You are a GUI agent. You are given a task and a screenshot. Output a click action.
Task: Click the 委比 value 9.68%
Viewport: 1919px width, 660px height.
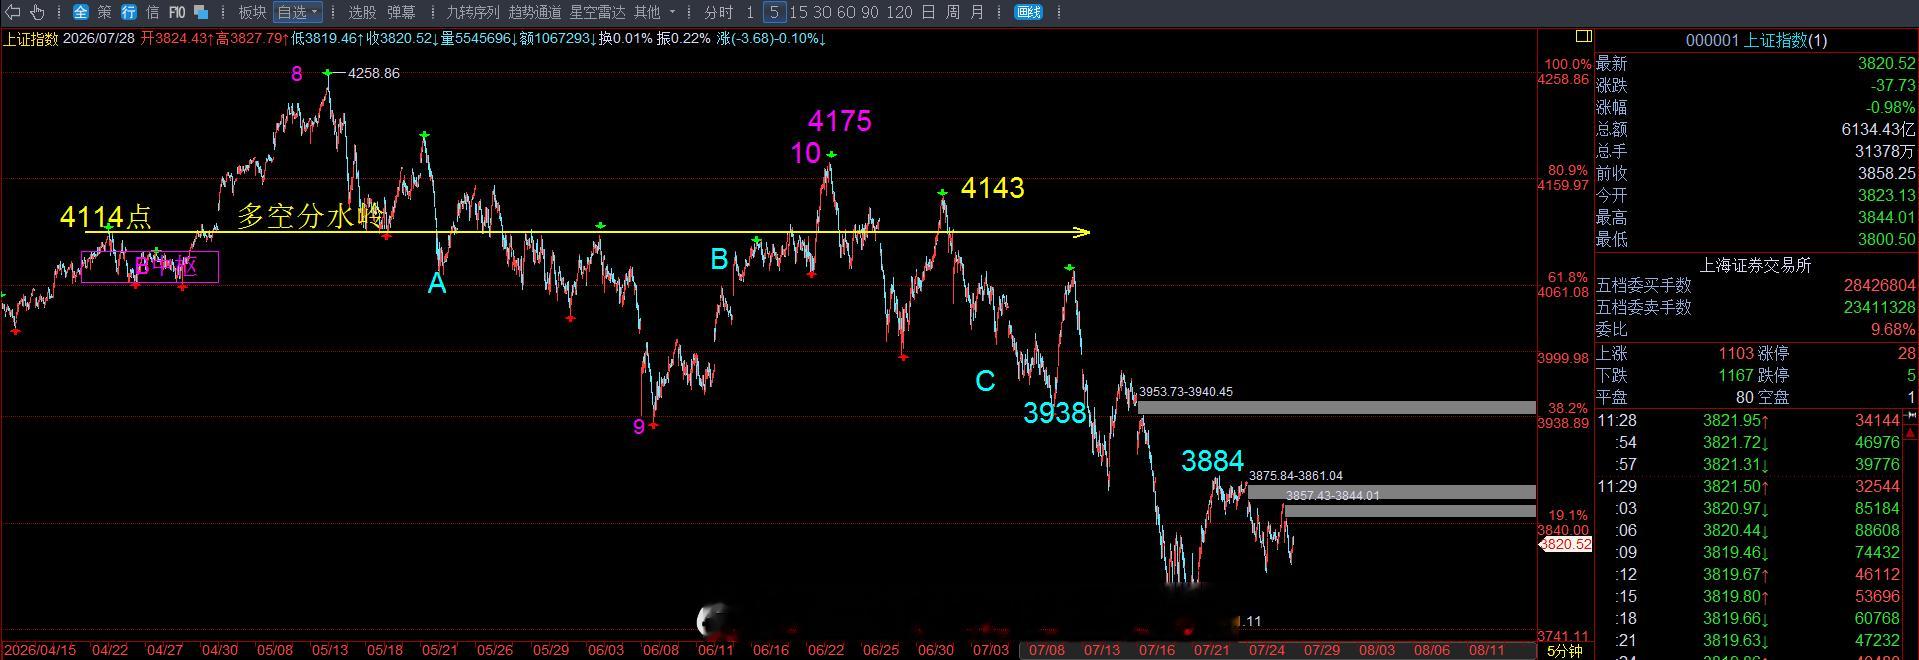click(1893, 329)
